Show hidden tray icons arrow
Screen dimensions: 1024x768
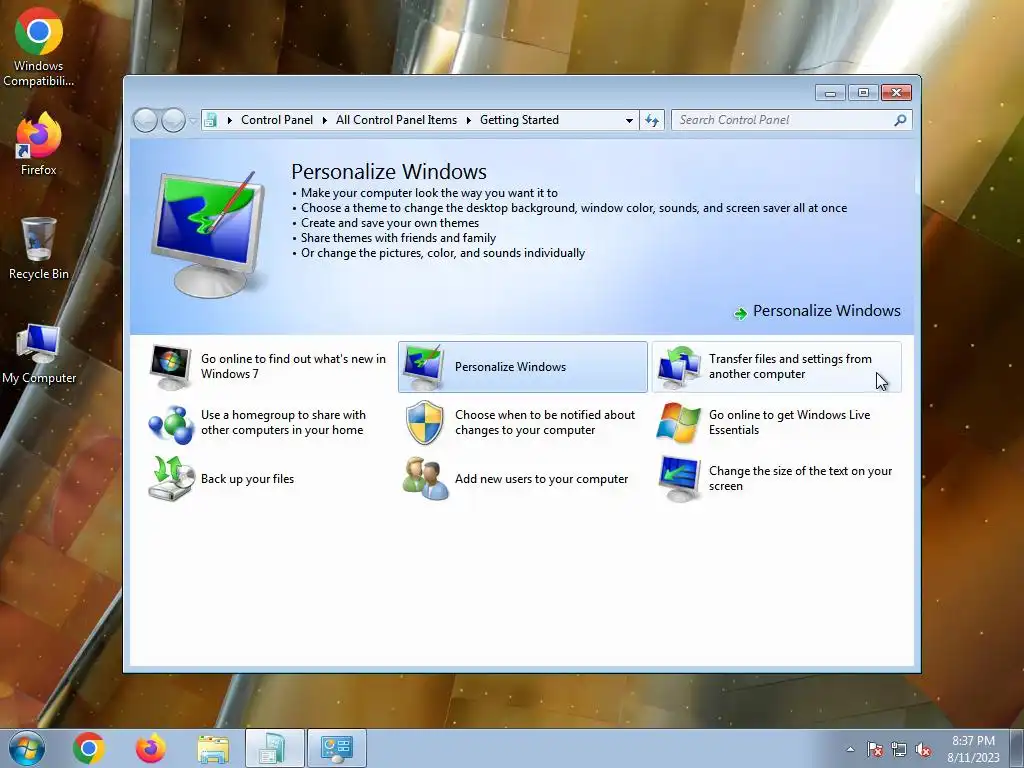[850, 749]
